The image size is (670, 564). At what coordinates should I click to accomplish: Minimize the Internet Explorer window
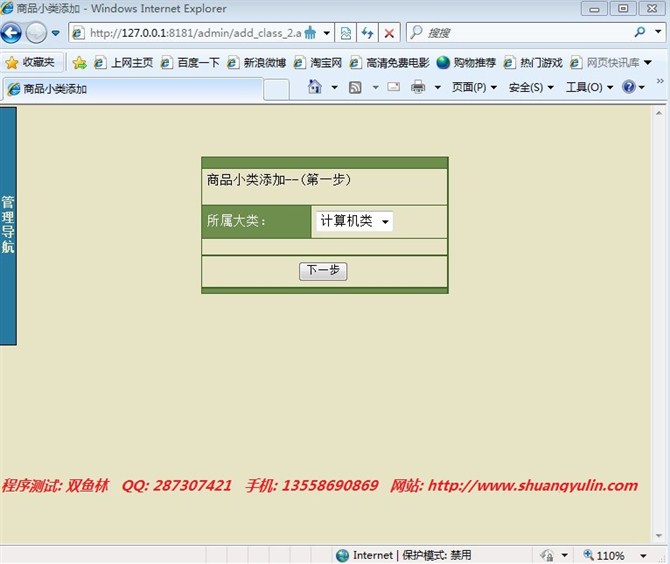[594, 9]
